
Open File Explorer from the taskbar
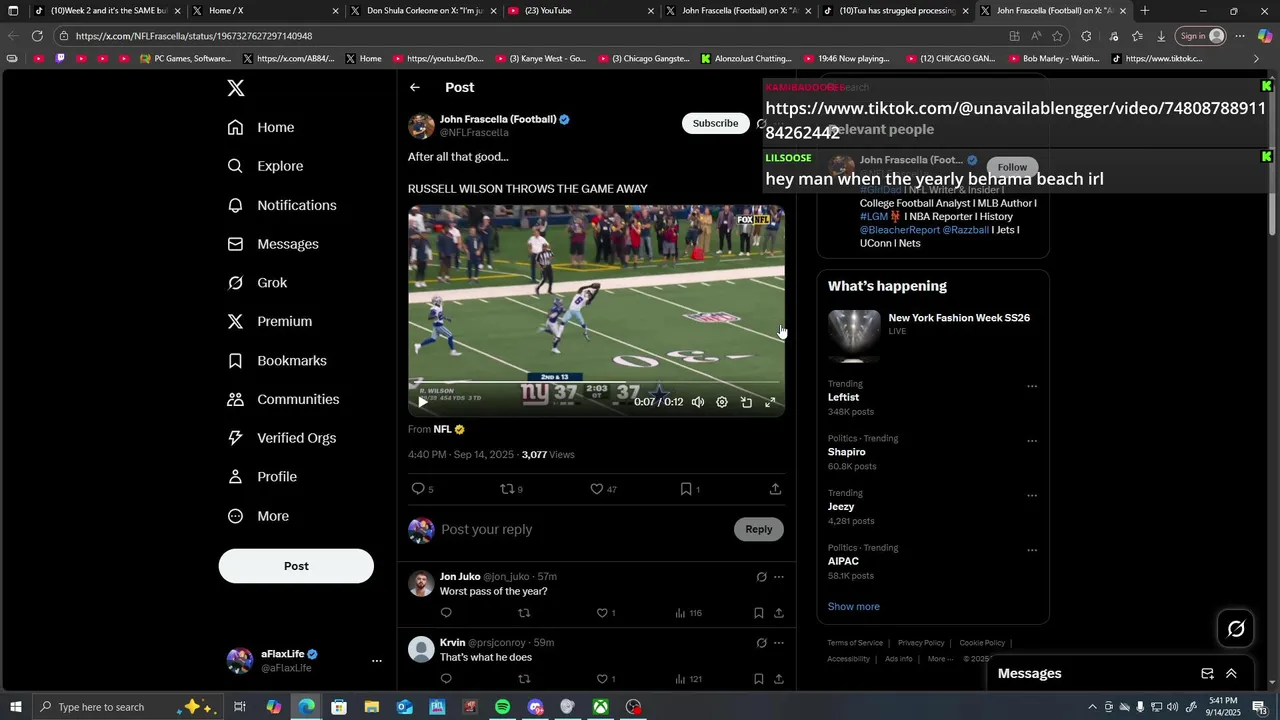(371, 707)
